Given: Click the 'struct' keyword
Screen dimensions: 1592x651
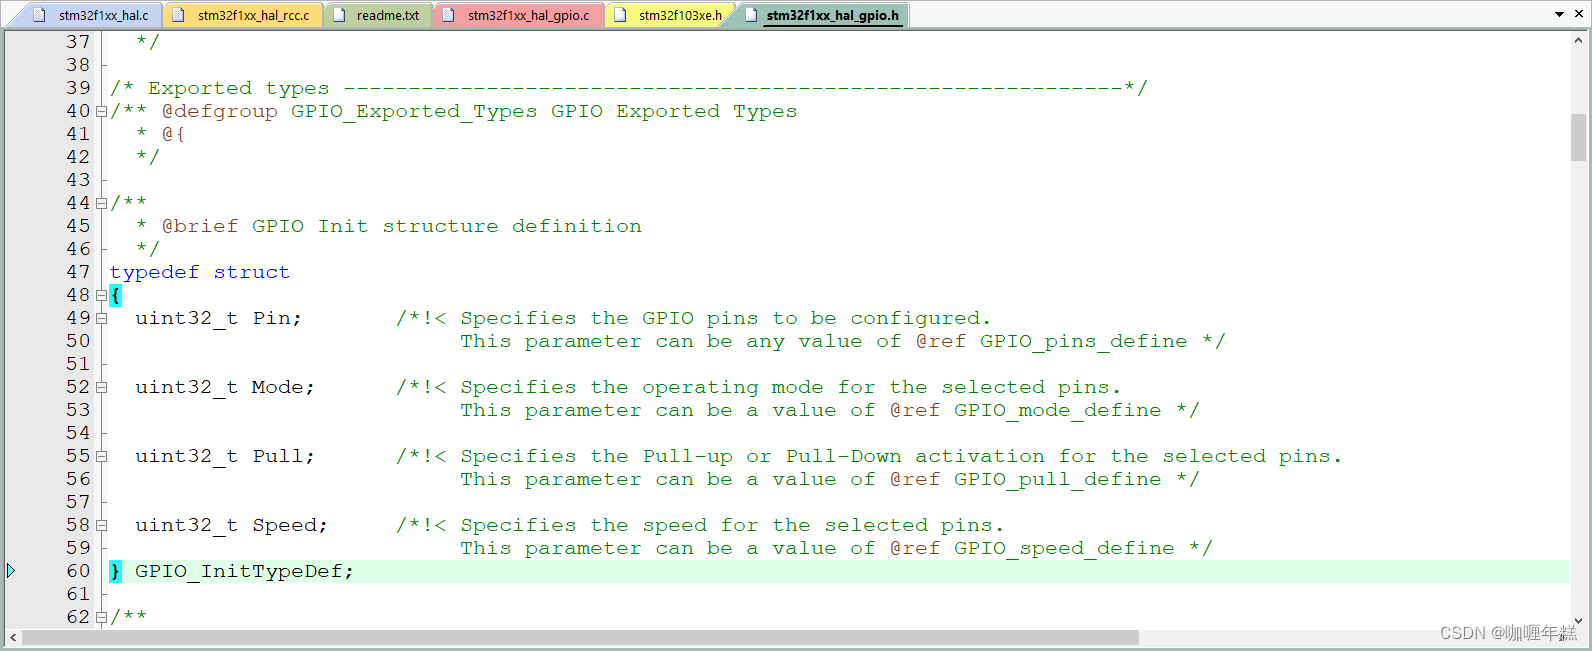Looking at the screenshot, I should click(x=251, y=272).
